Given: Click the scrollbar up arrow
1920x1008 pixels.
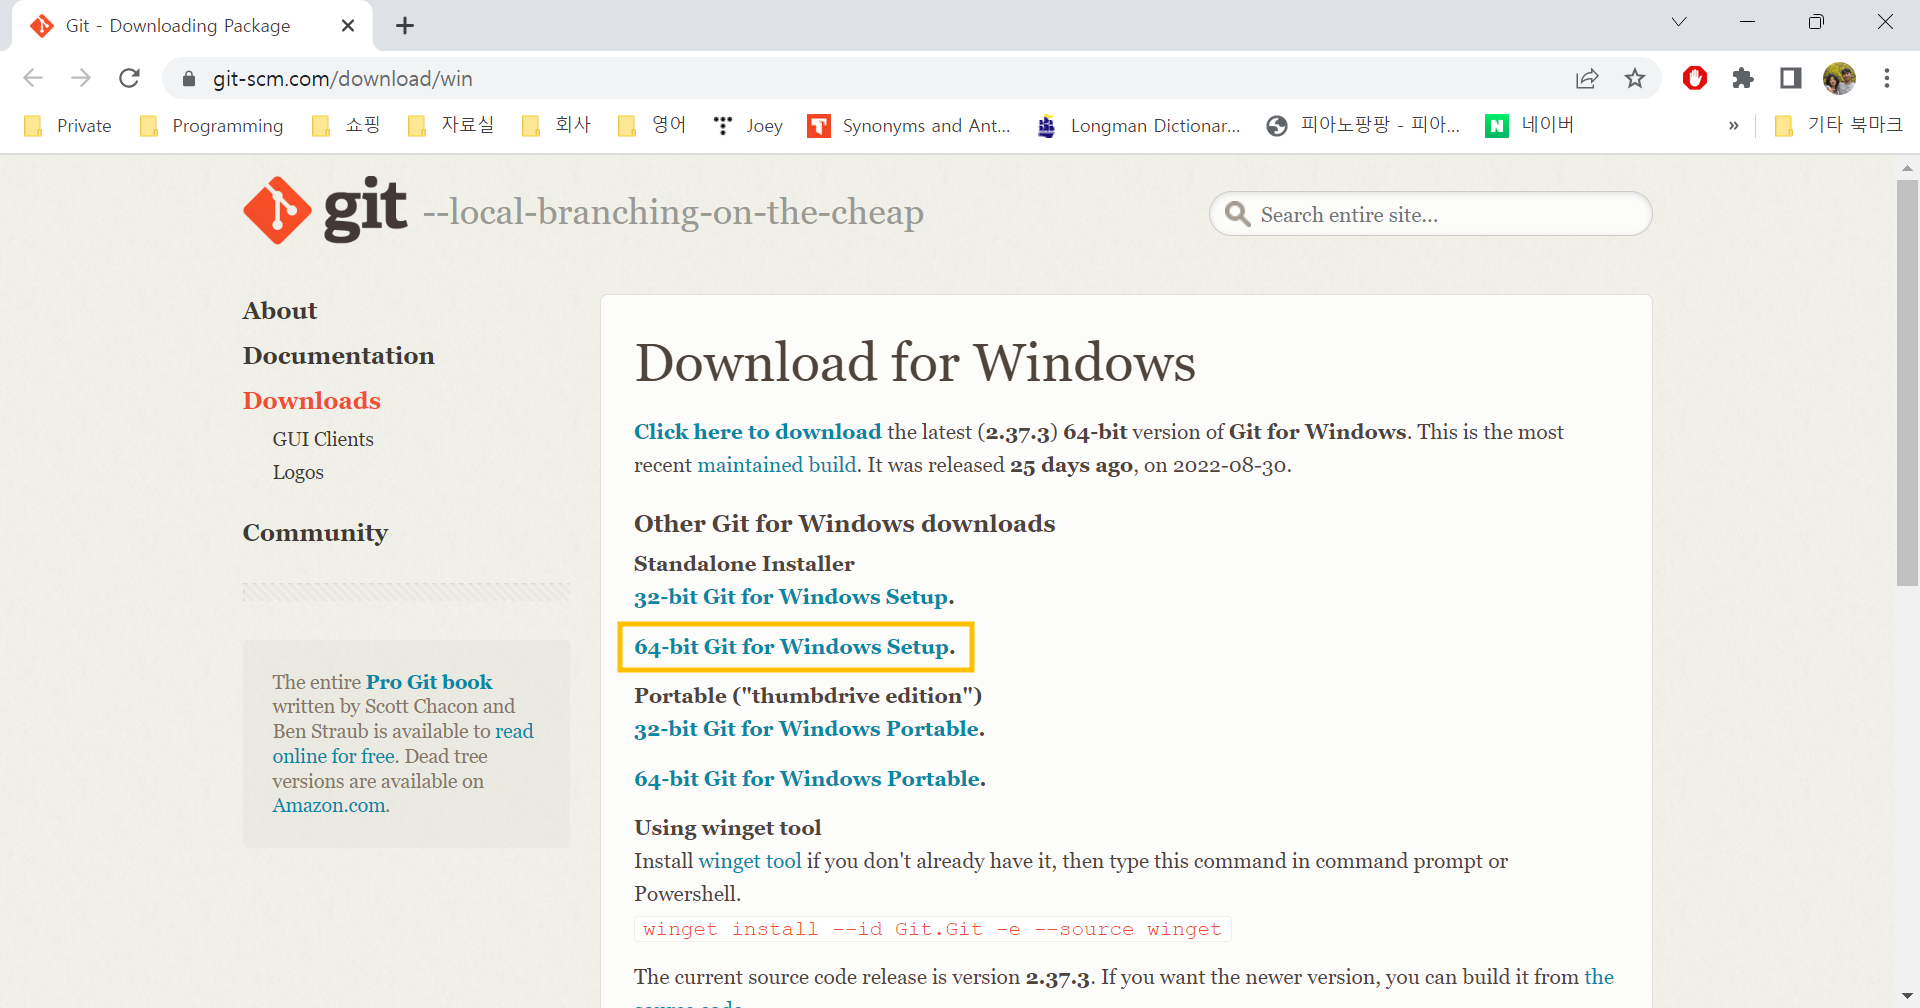Looking at the screenshot, I should coord(1907,168).
